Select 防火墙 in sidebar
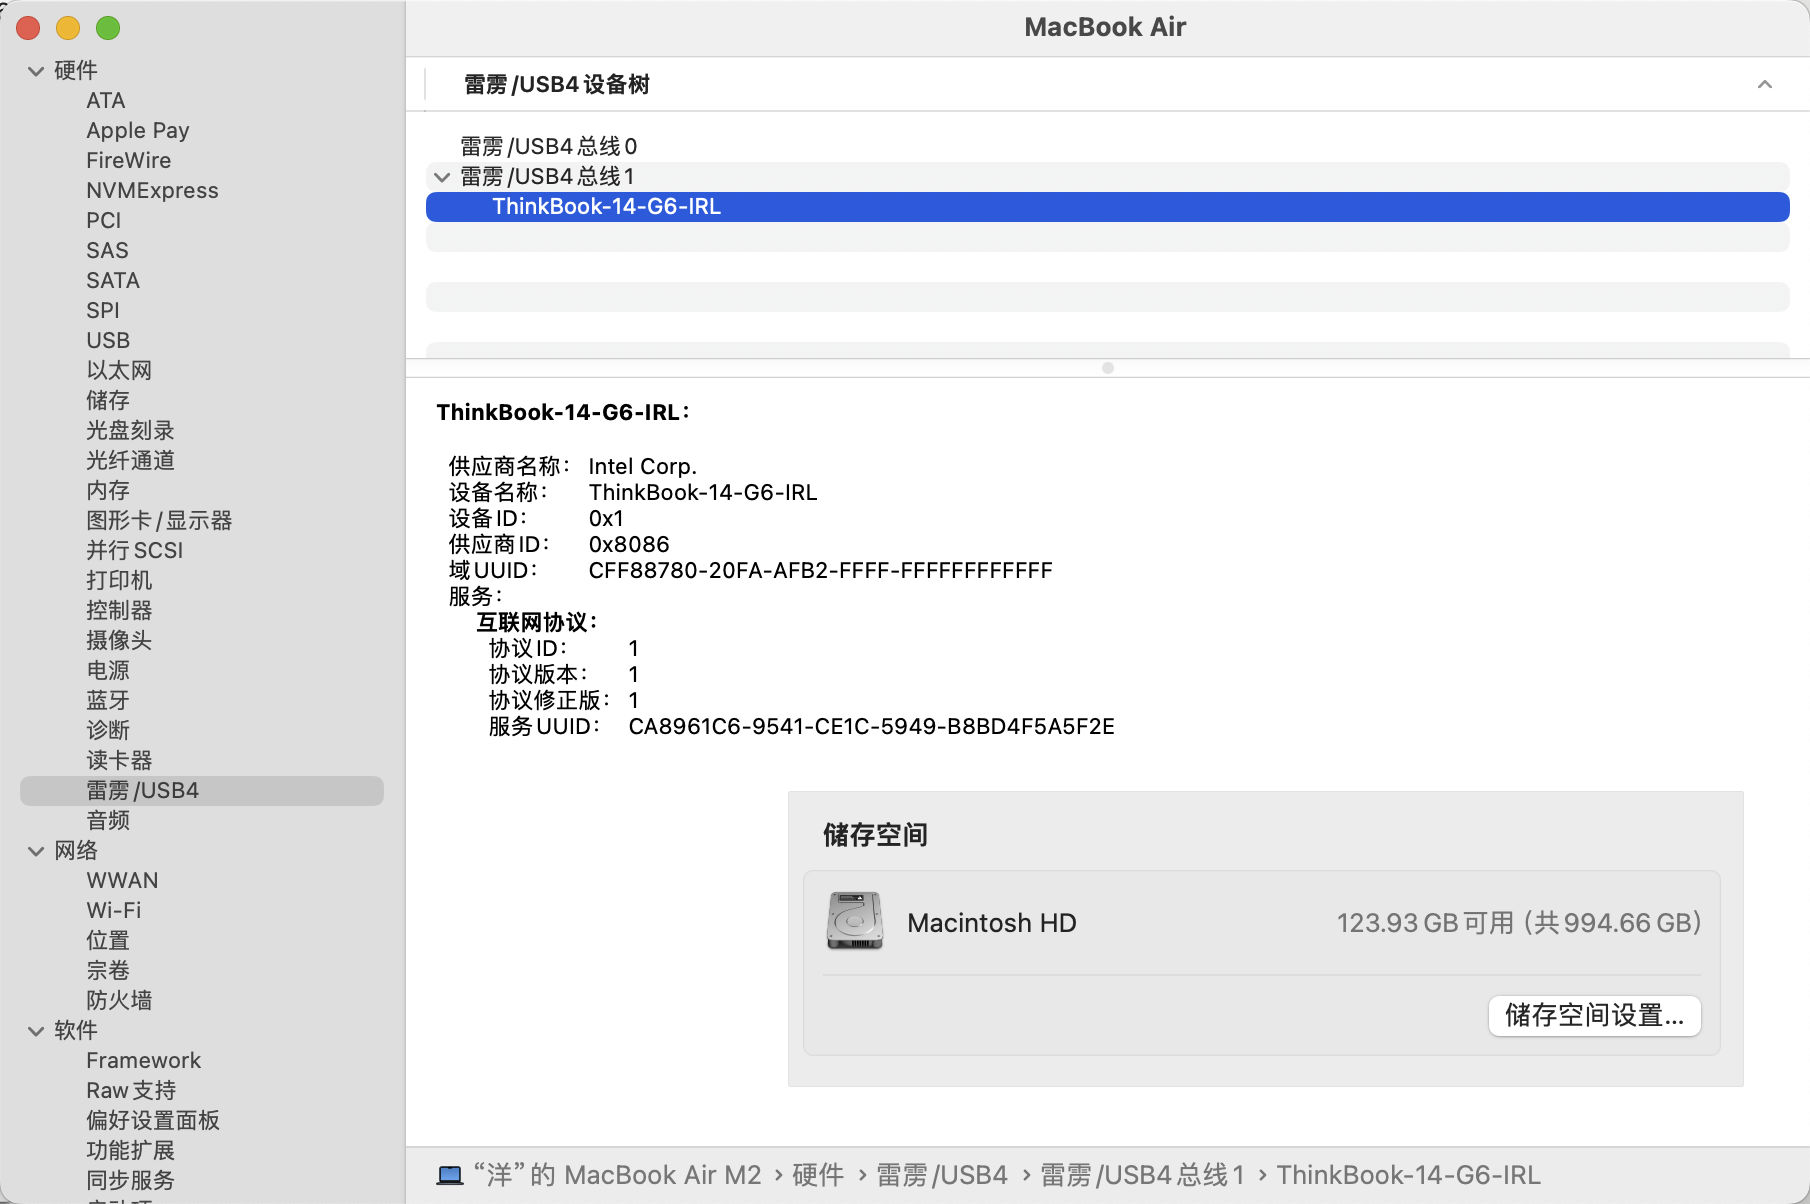This screenshot has width=1810, height=1204. 119,1001
